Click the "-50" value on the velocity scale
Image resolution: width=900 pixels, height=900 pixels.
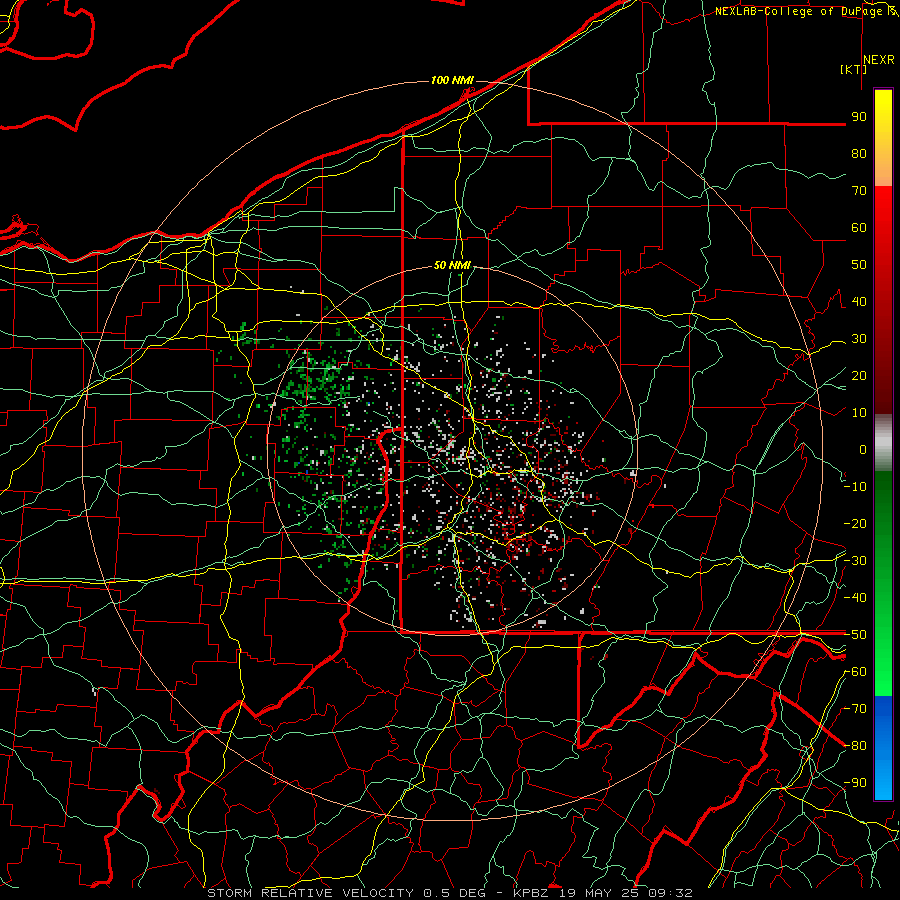pyautogui.click(x=855, y=635)
